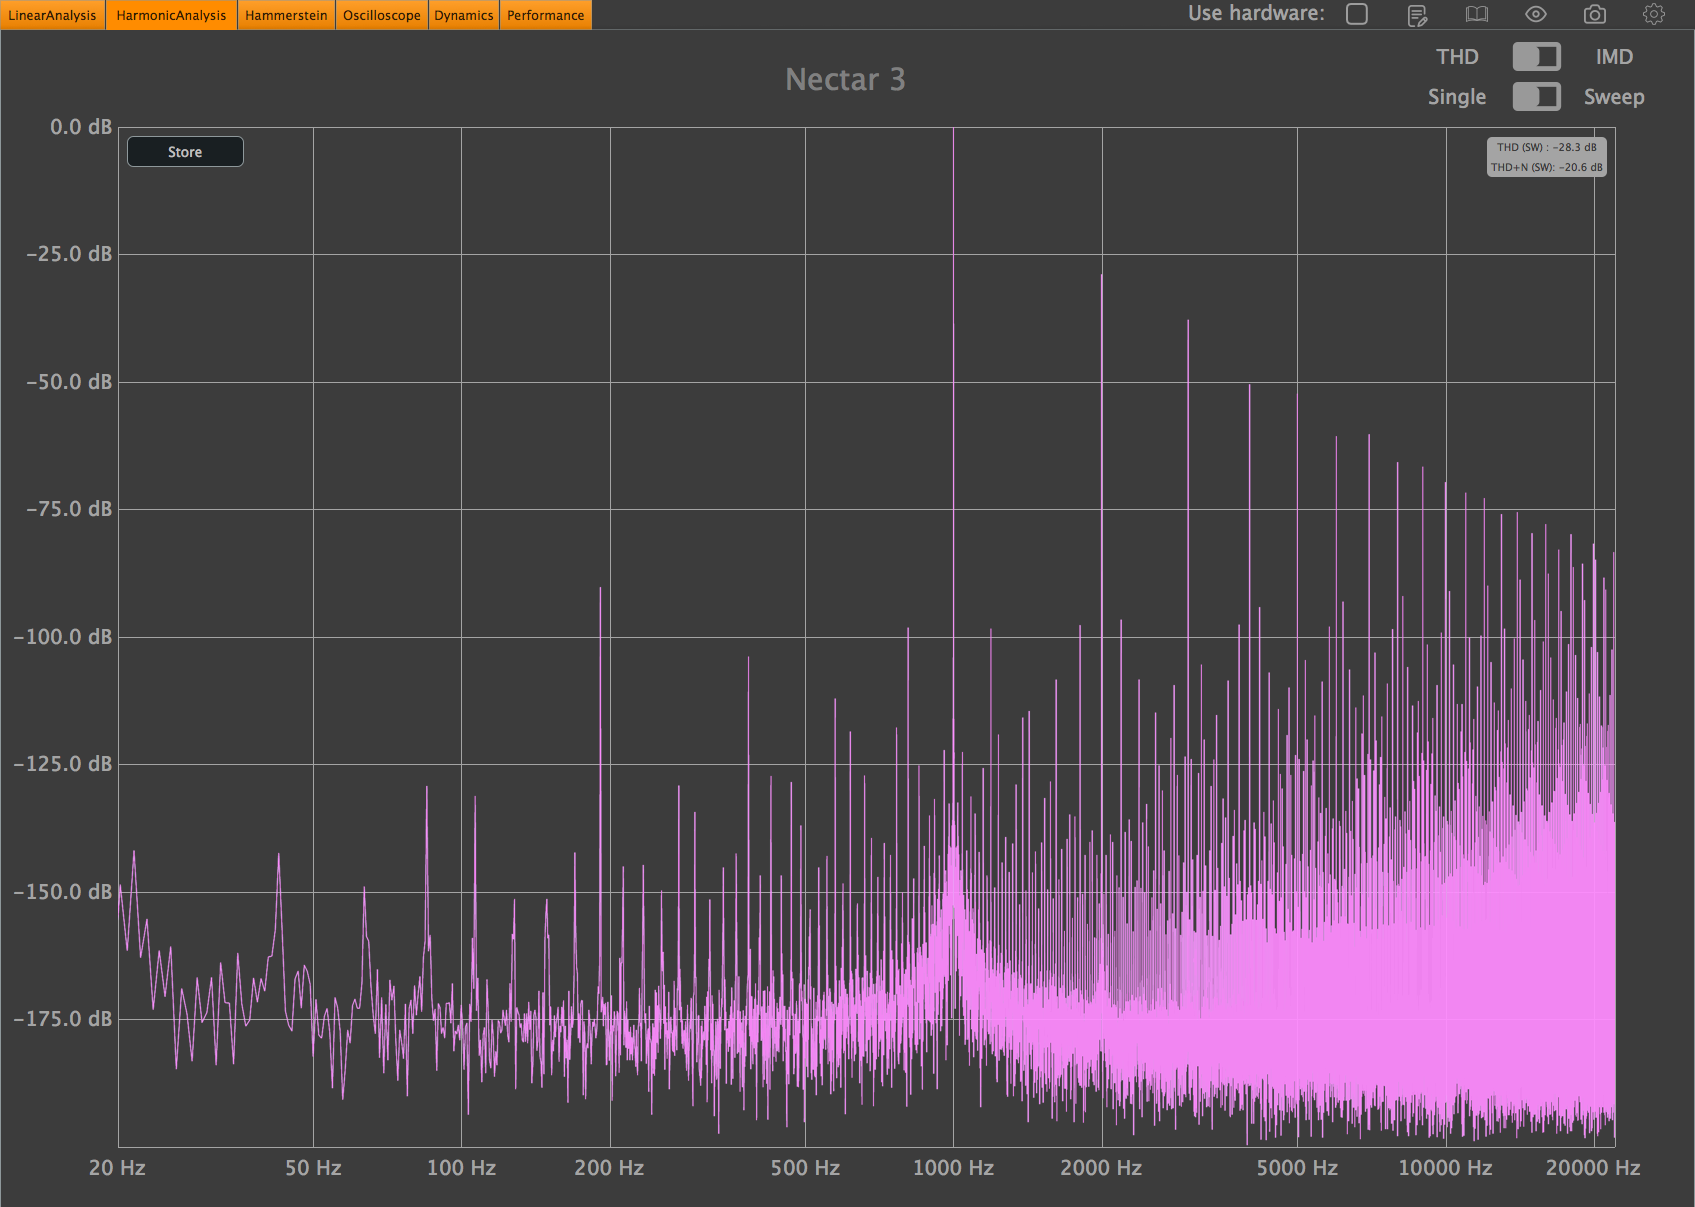This screenshot has height=1207, width=1695.
Task: Click the -50.0 dB axis label
Action: [69, 382]
